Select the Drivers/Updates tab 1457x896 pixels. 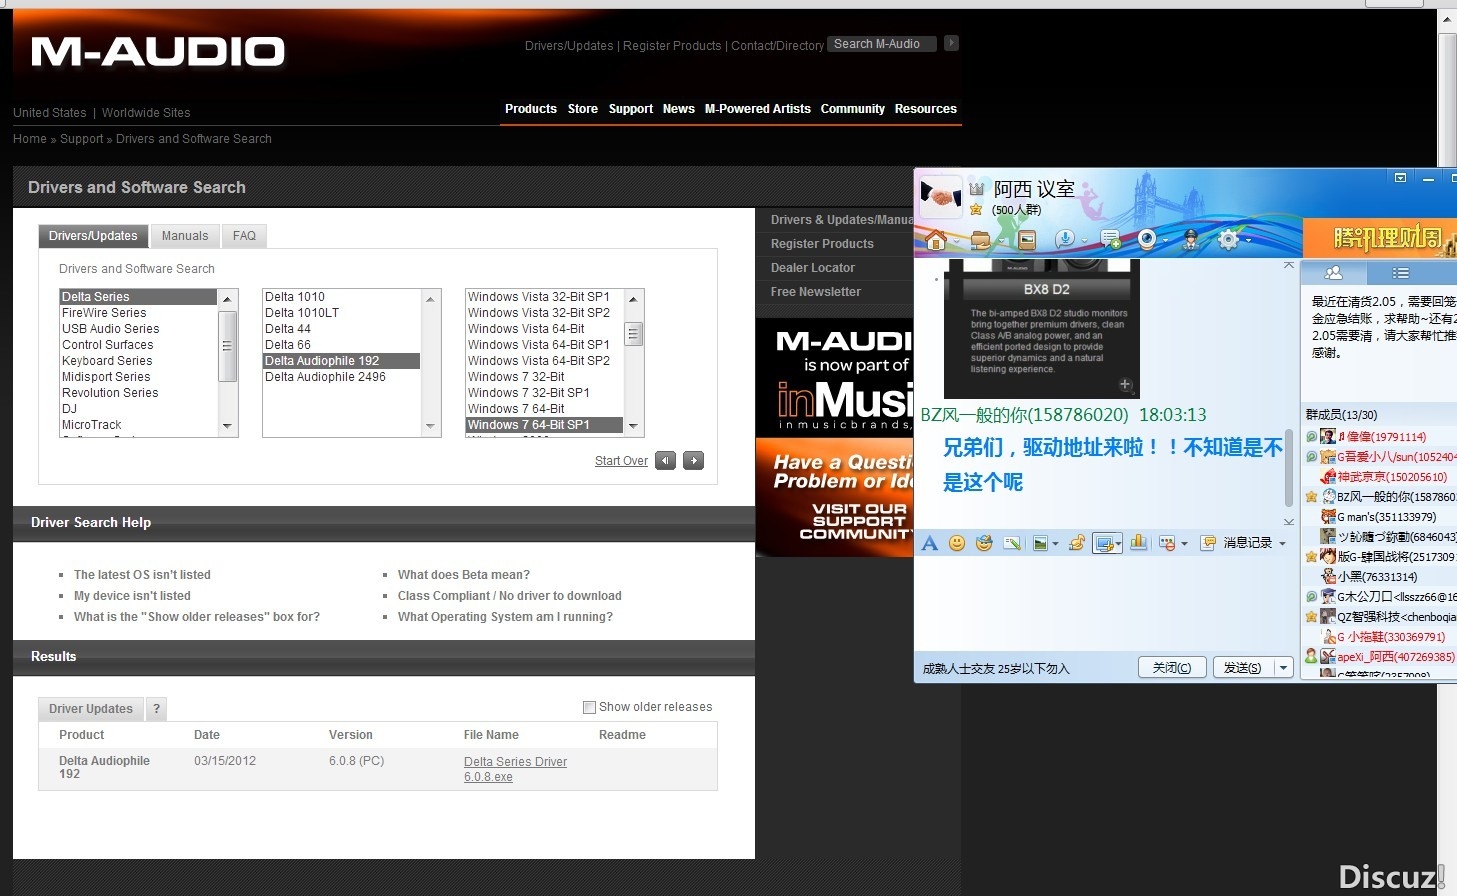(x=93, y=236)
